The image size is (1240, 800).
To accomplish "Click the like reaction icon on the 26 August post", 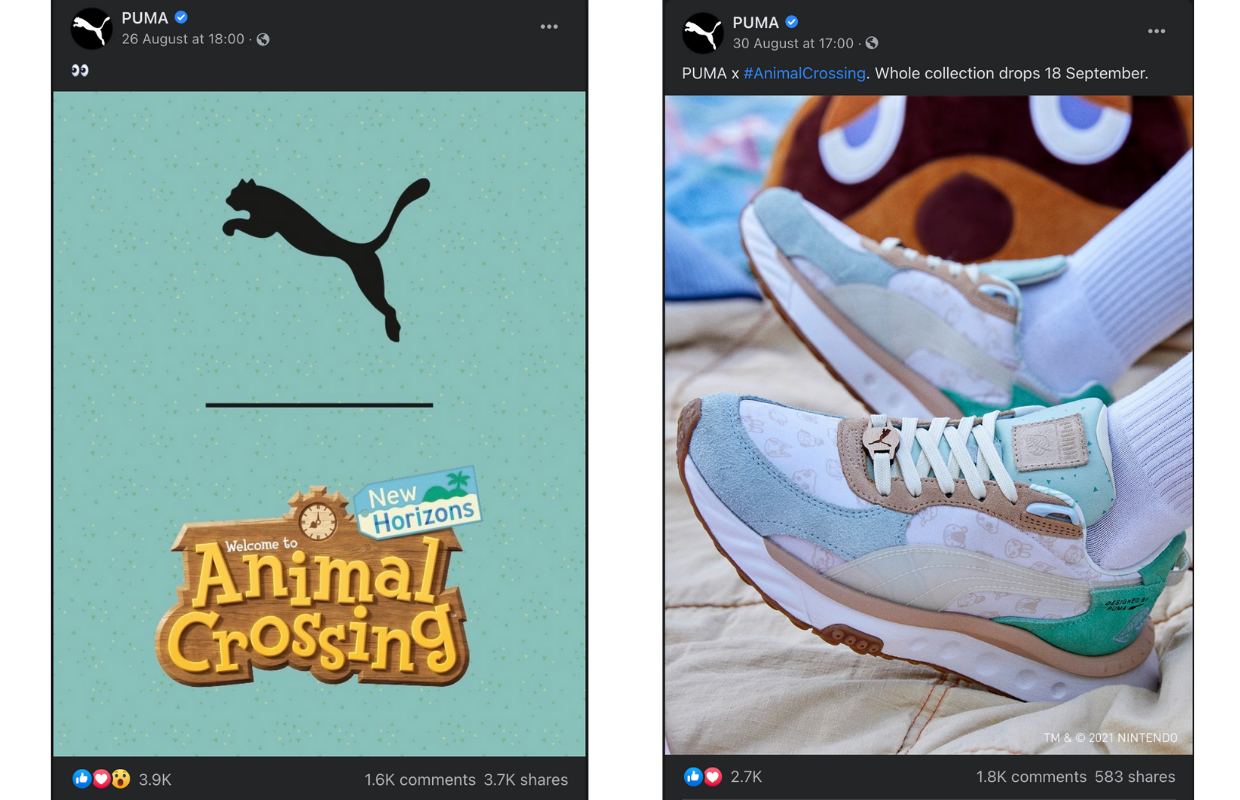I will click(x=82, y=779).
